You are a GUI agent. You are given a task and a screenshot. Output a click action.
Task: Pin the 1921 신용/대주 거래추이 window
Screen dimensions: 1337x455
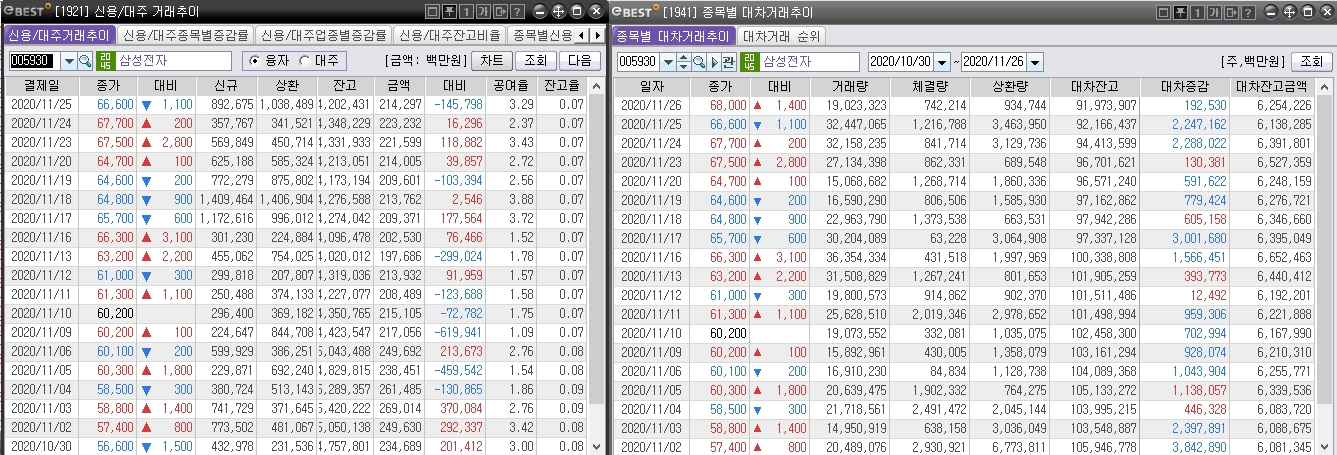pos(450,12)
